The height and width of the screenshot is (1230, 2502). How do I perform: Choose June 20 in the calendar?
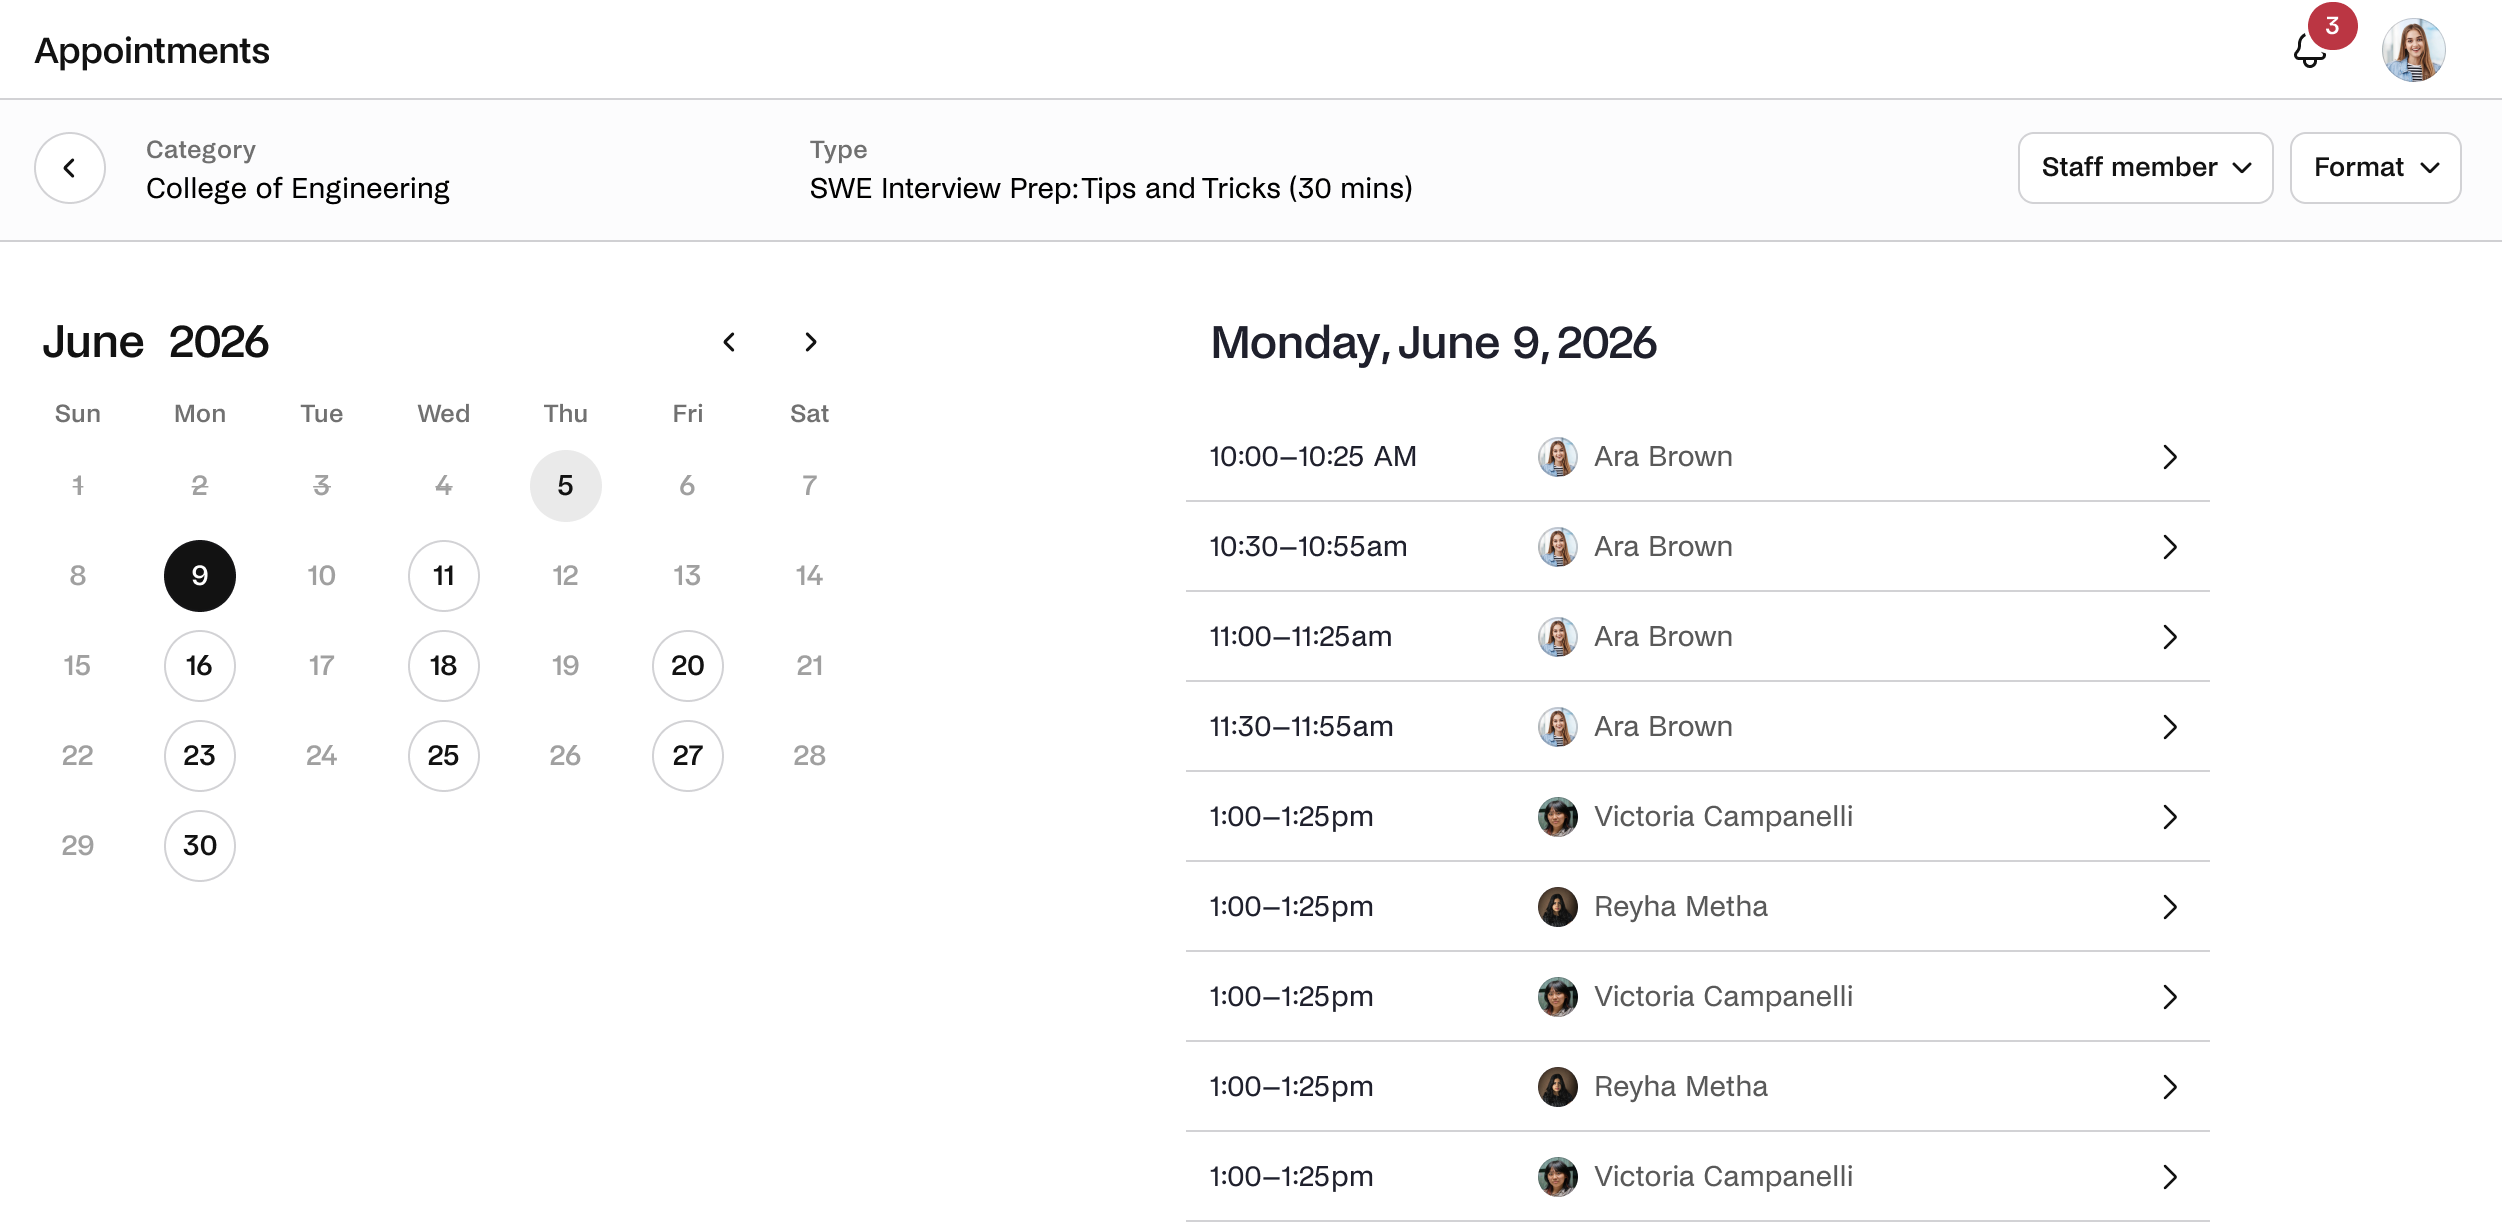point(688,666)
